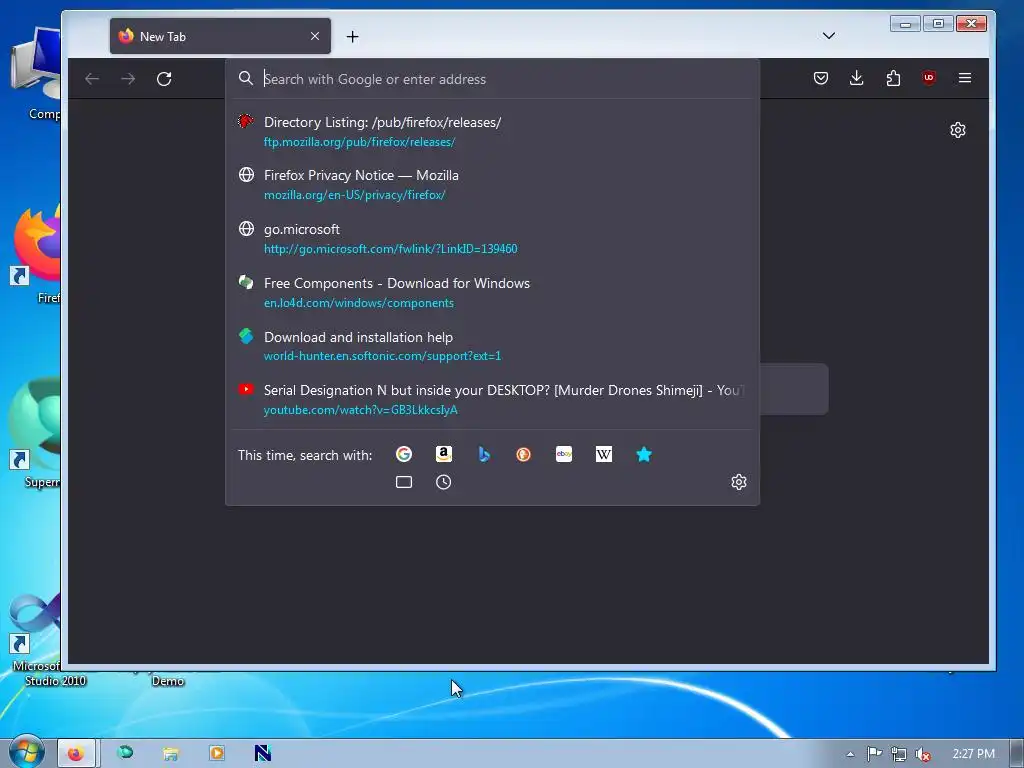Screen dimensions: 1024x768
Task: Close the New Tab tab
Action: tap(315, 37)
